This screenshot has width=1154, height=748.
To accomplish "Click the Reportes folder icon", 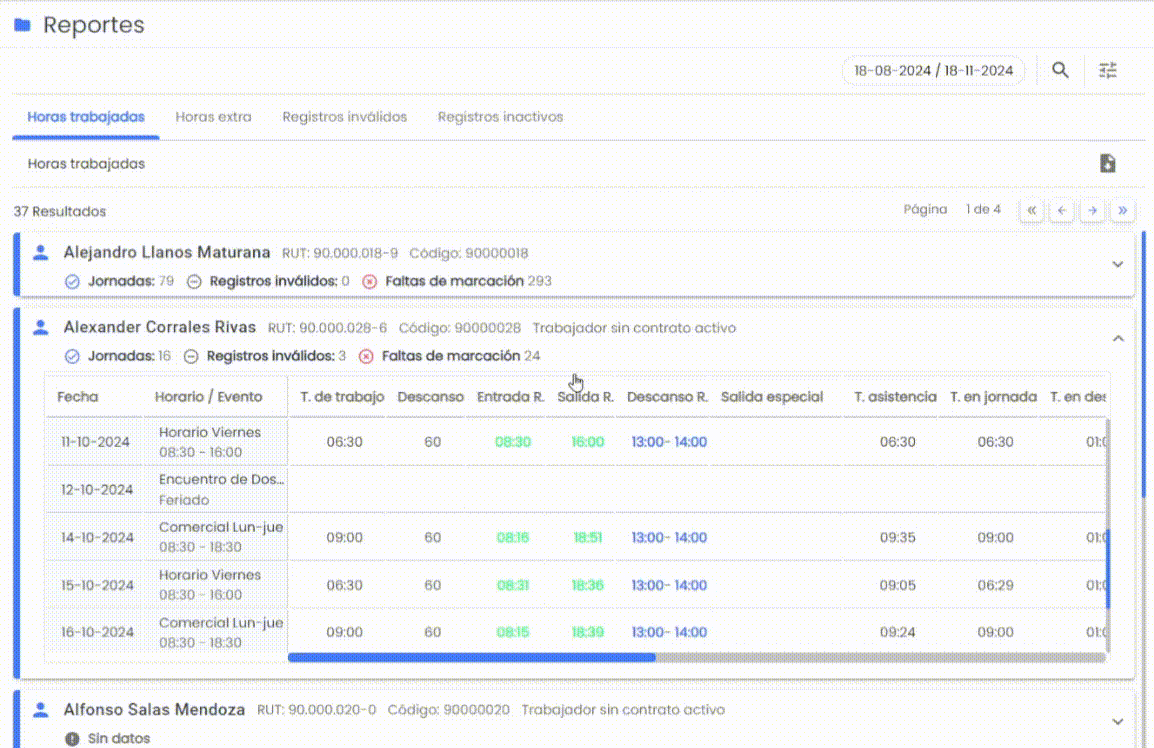I will pos(23,25).
